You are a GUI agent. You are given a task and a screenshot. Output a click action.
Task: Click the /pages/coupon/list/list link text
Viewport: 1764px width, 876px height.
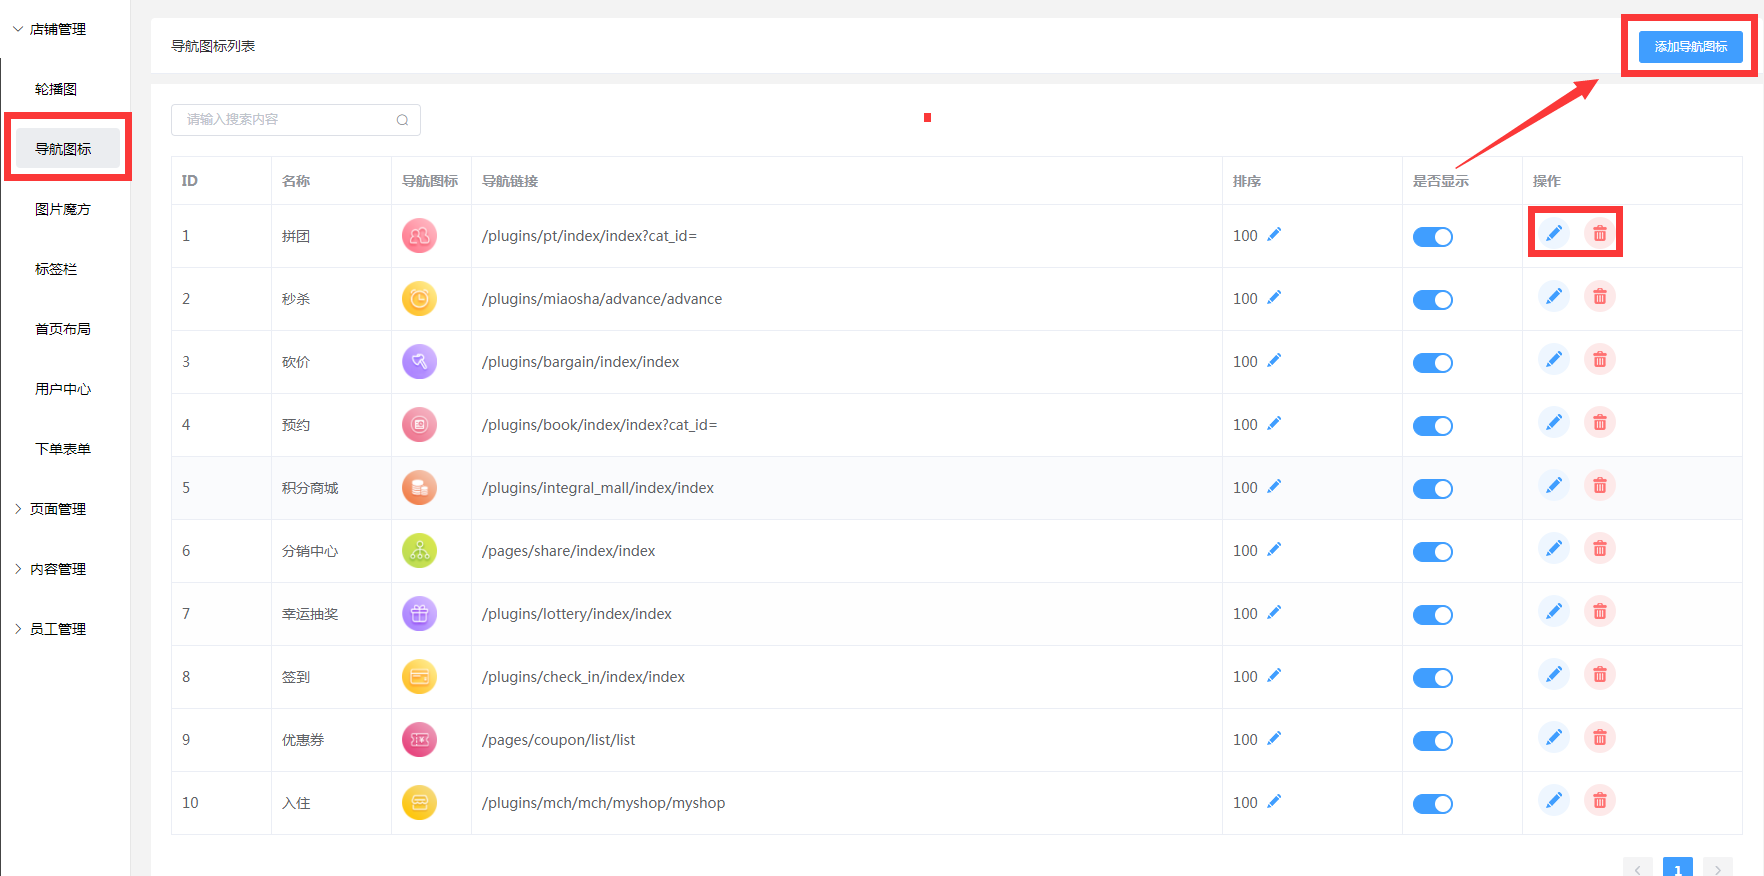pos(559,740)
